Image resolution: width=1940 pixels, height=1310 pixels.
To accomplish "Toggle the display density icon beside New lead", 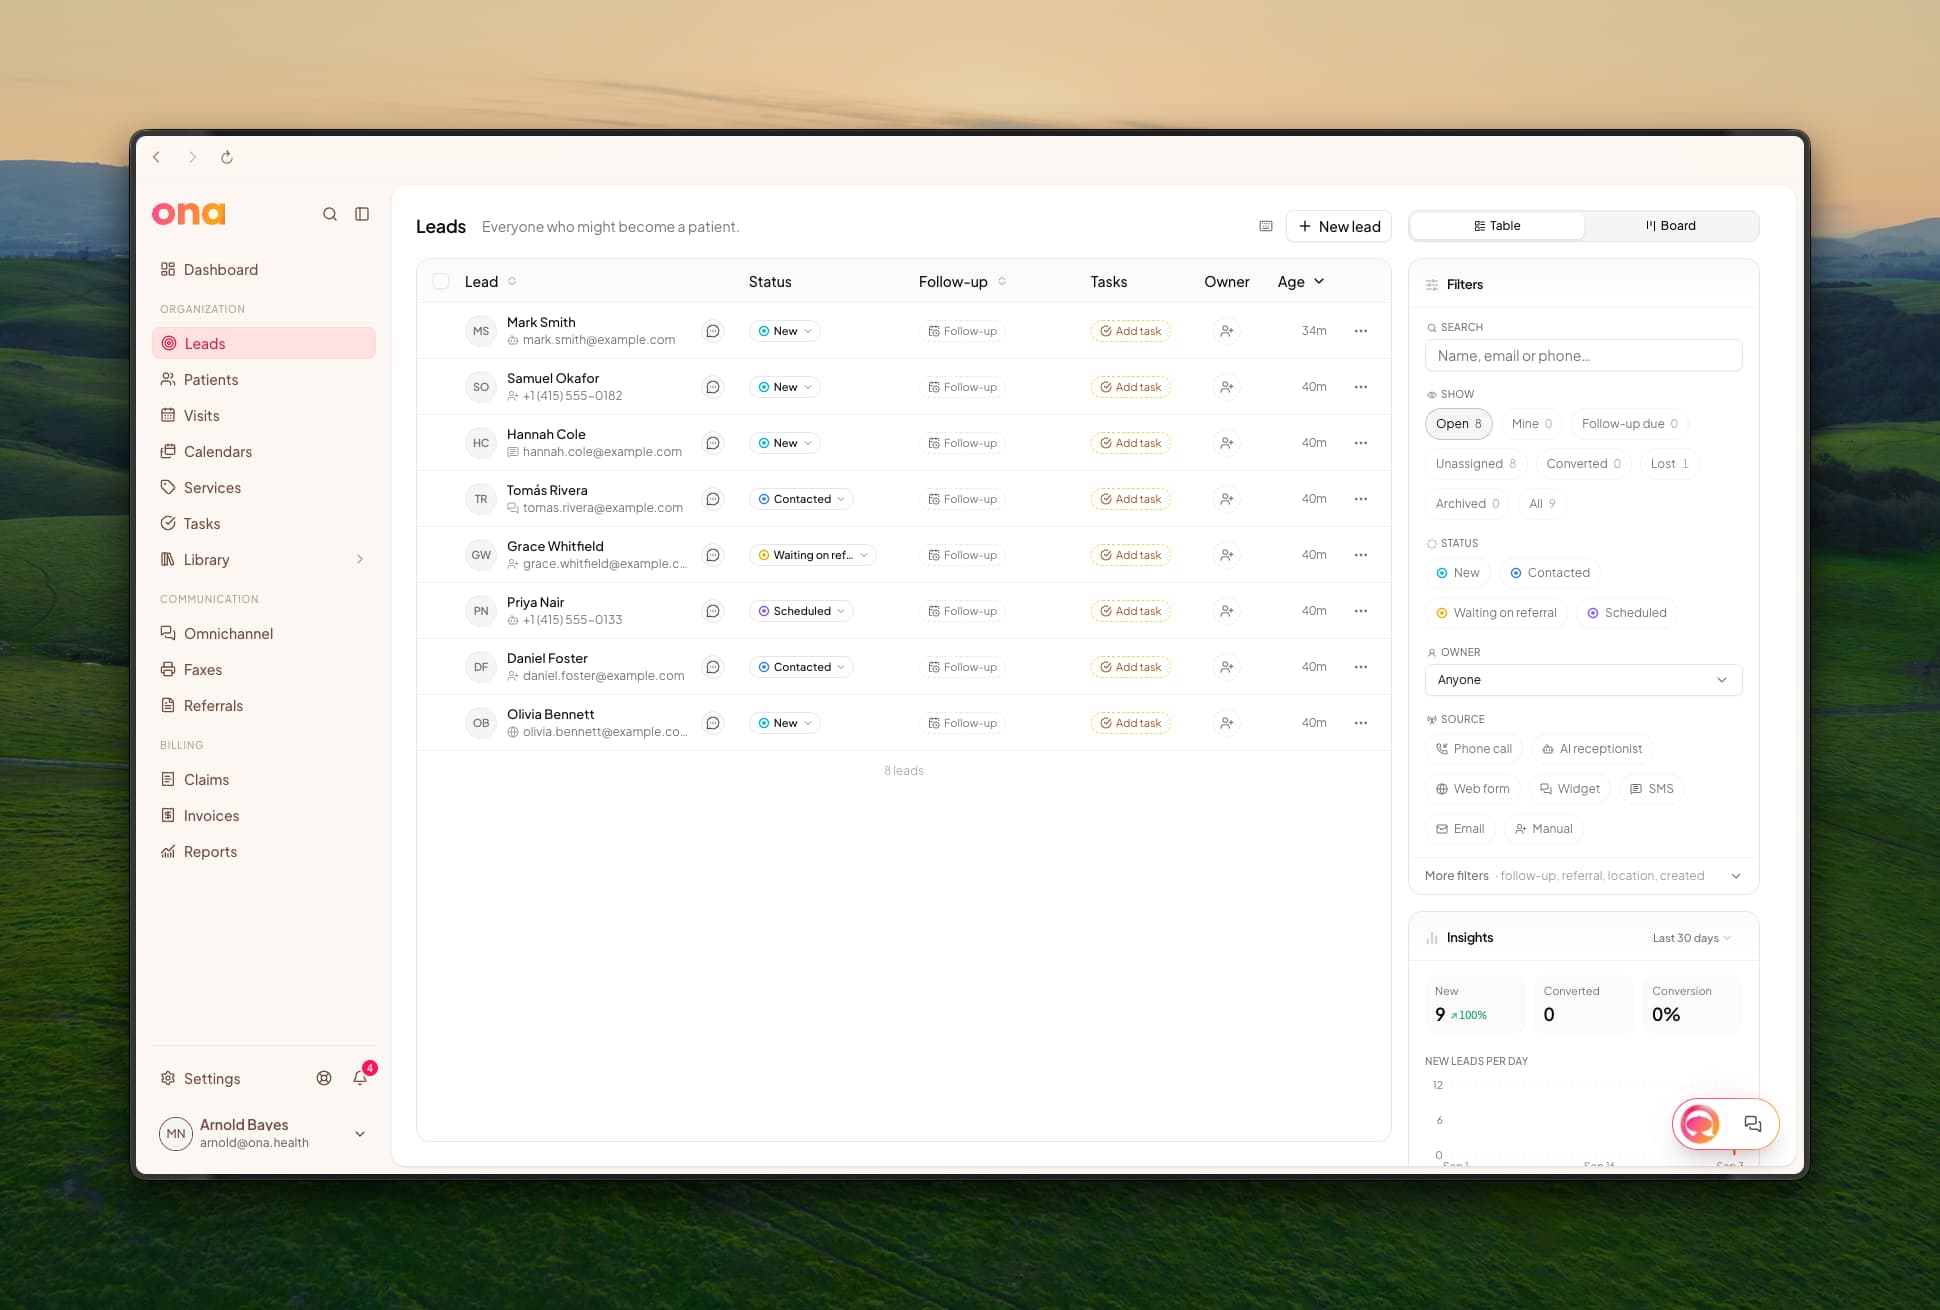I will (1266, 226).
